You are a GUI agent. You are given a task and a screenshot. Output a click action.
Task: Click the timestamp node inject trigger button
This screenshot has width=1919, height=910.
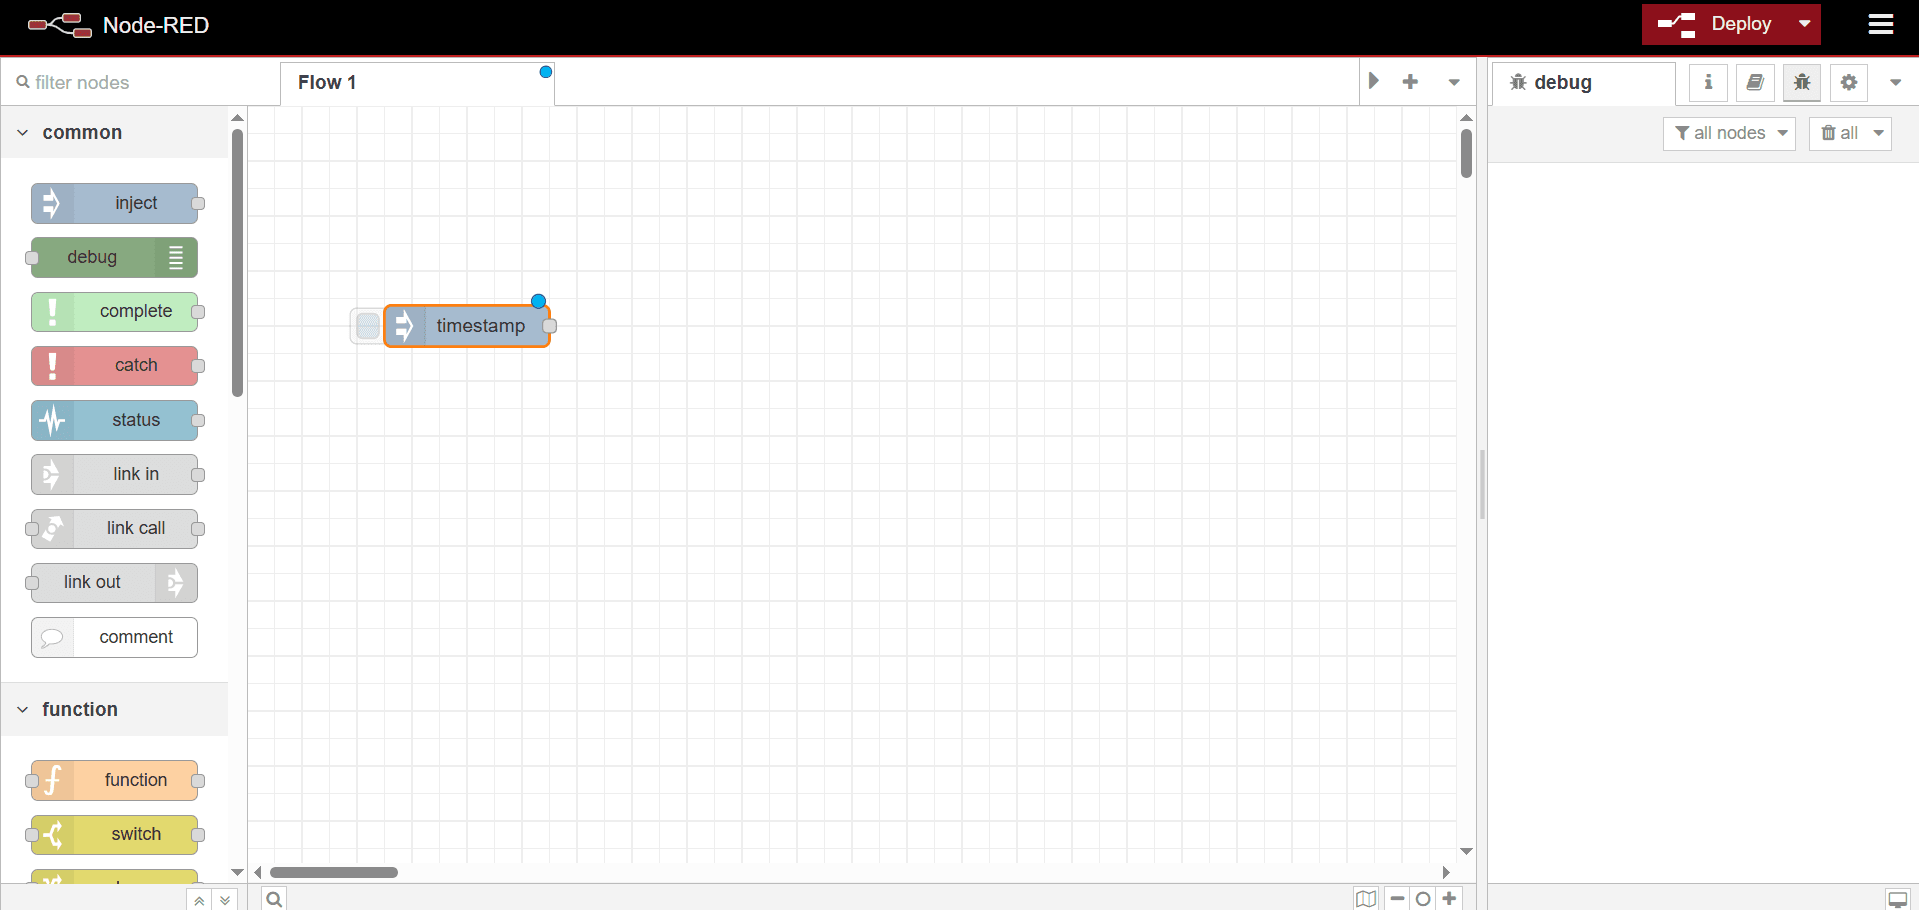point(367,326)
